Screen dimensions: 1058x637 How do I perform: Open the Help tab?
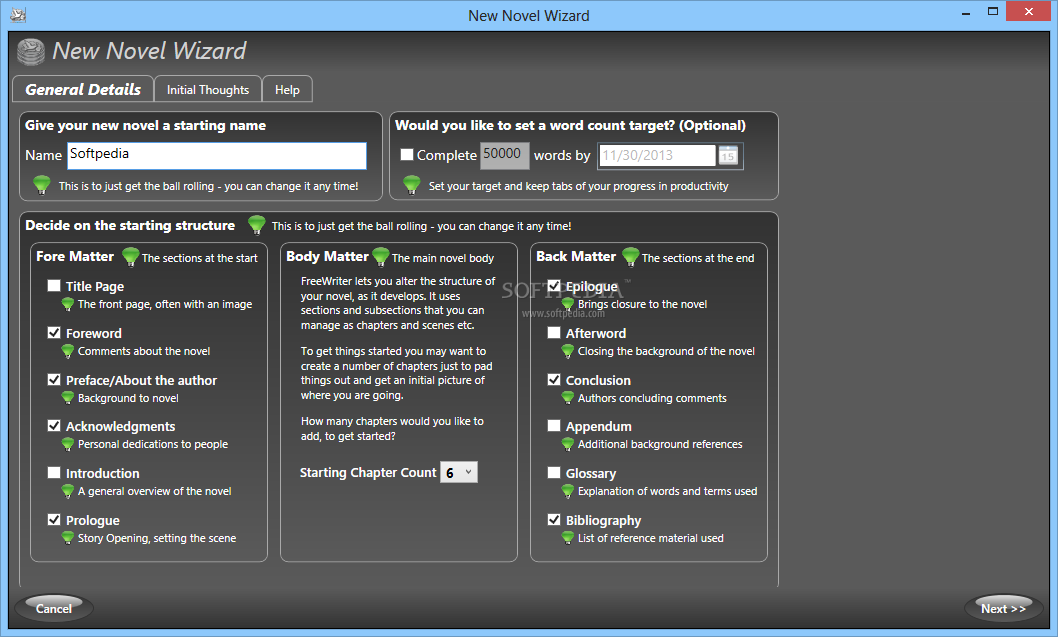tap(287, 90)
